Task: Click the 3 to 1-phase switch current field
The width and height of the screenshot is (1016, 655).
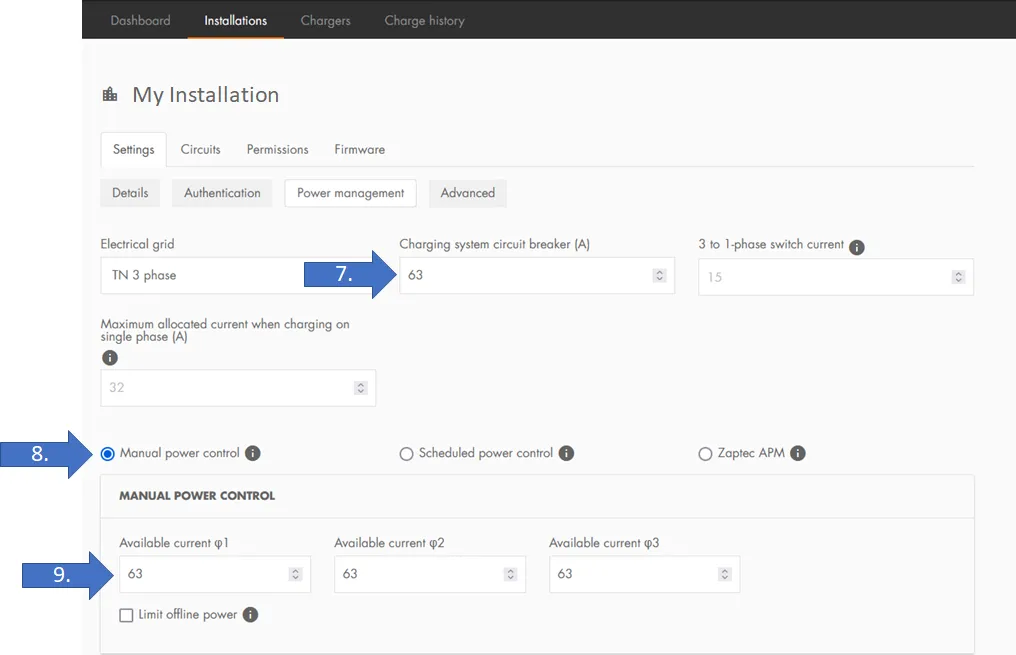Action: point(836,277)
